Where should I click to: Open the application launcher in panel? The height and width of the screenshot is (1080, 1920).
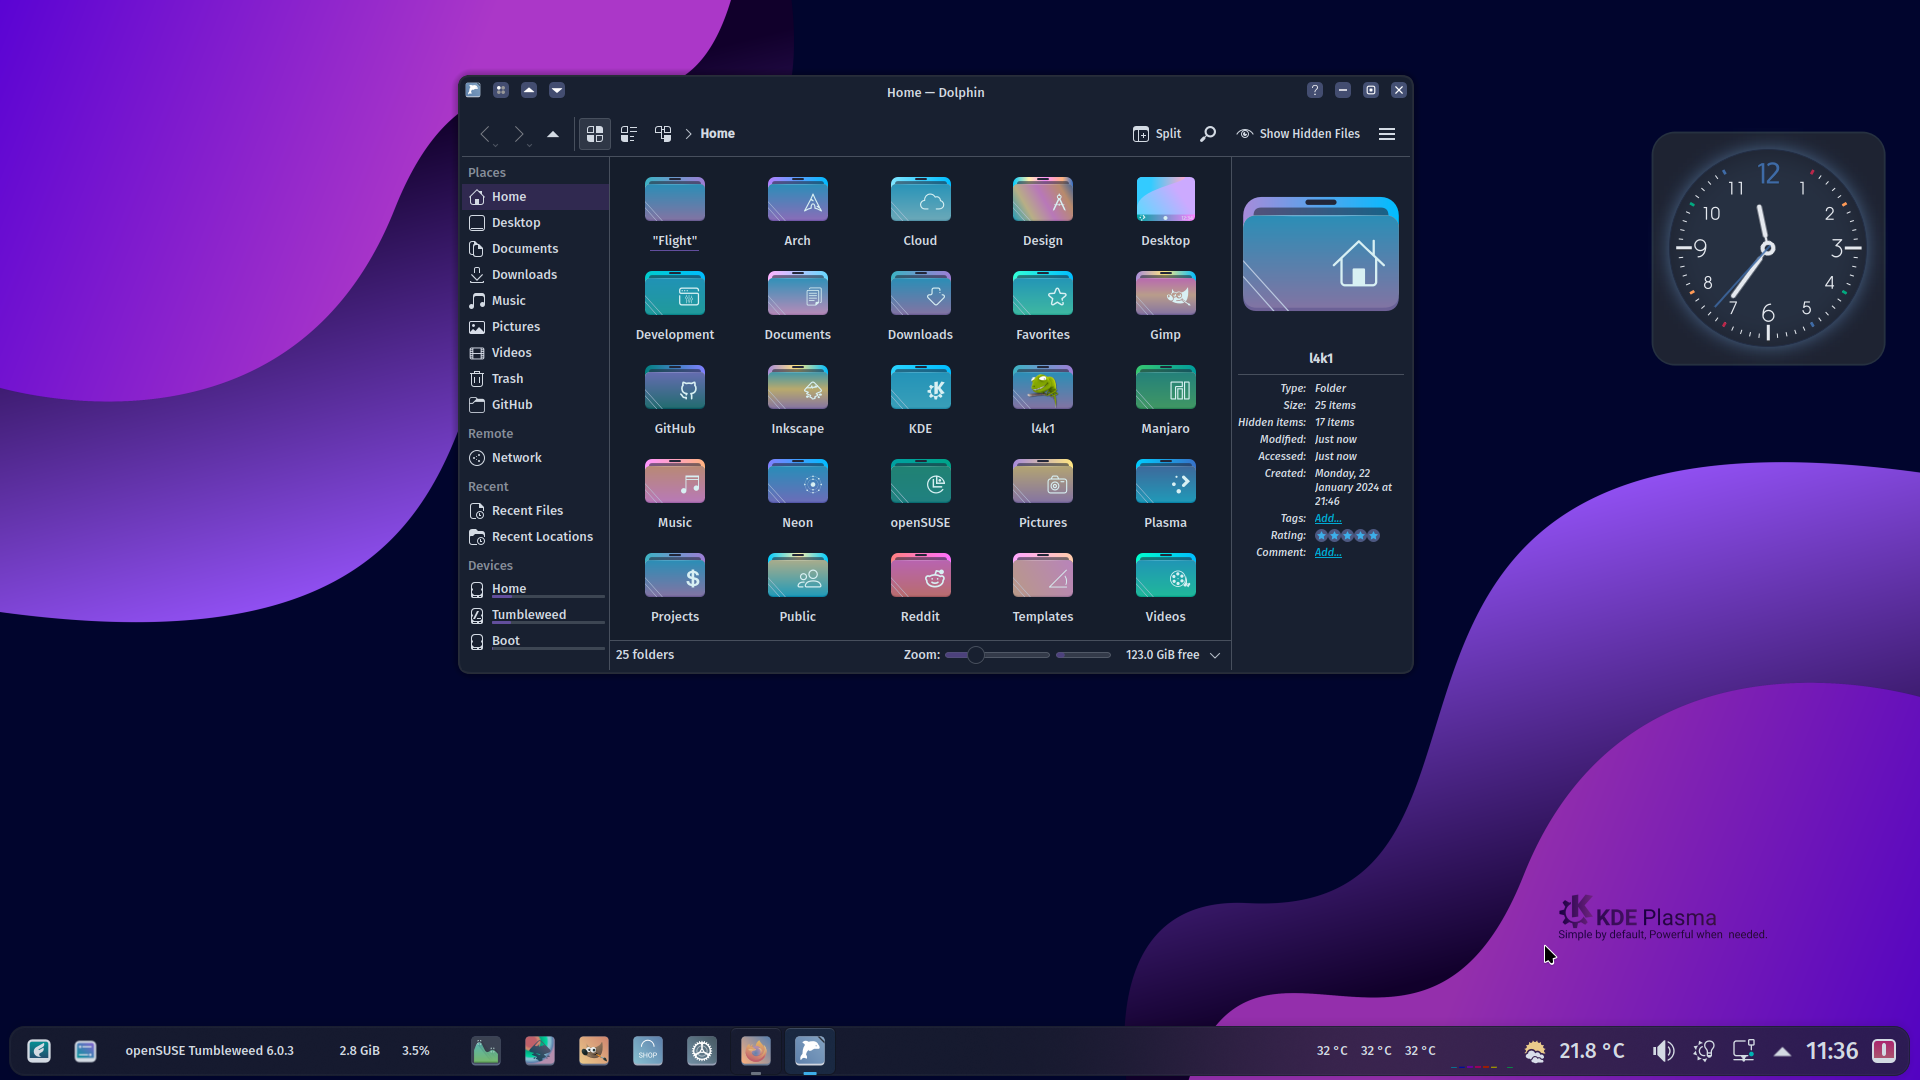click(x=39, y=1051)
